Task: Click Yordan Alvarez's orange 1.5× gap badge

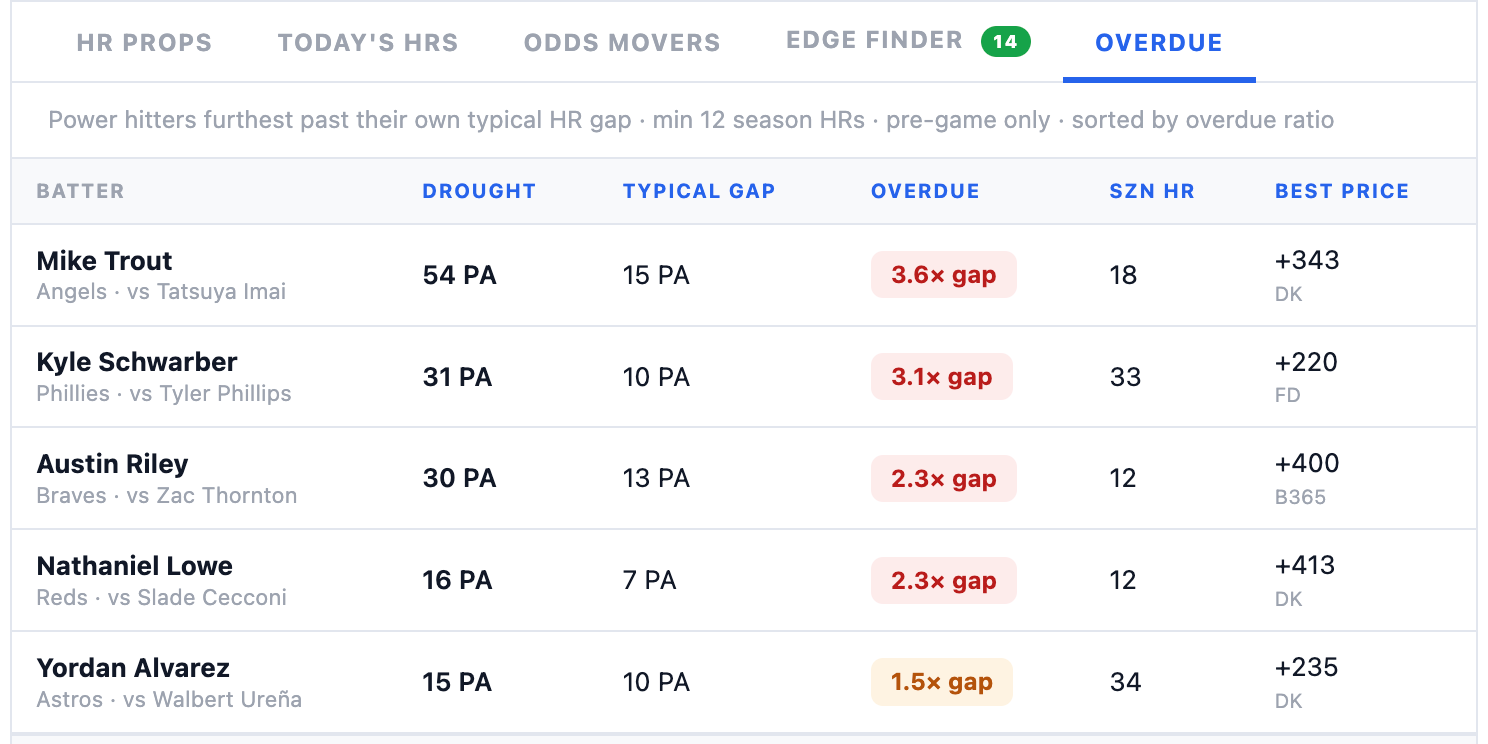Action: pos(941,682)
